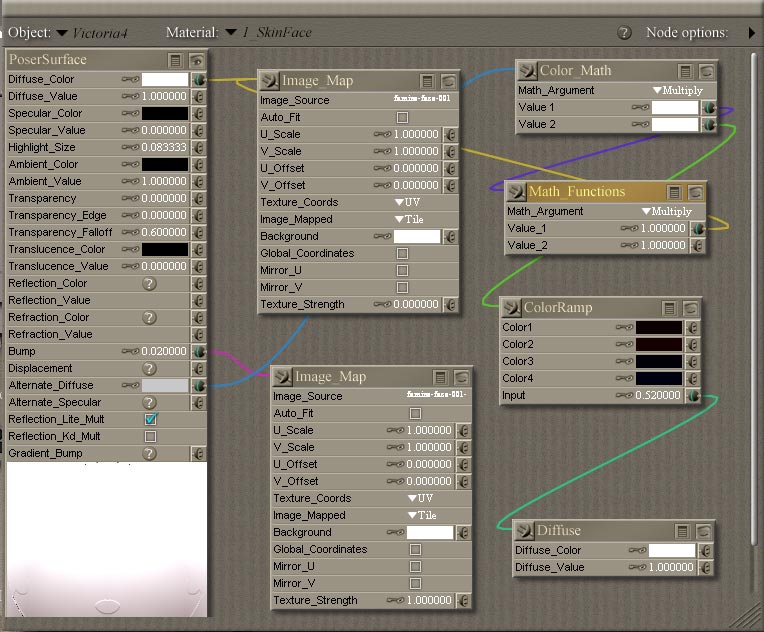Click the Diffuse_Value animation key icon
Image resolution: width=764 pixels, height=632 pixels.
coord(130,96)
